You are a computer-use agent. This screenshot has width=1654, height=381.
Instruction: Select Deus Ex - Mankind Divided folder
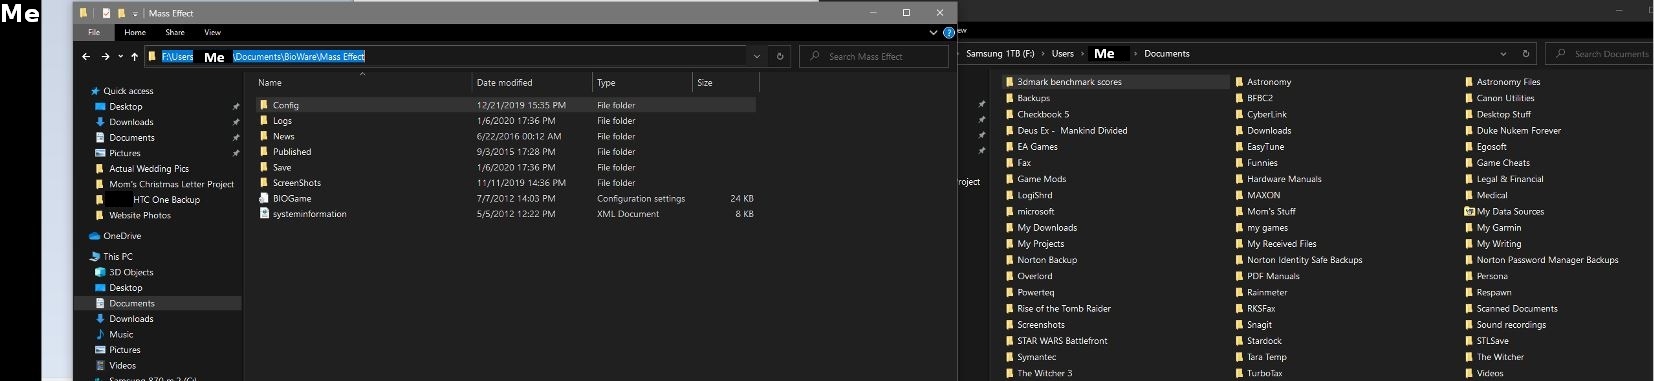[x=1072, y=131]
